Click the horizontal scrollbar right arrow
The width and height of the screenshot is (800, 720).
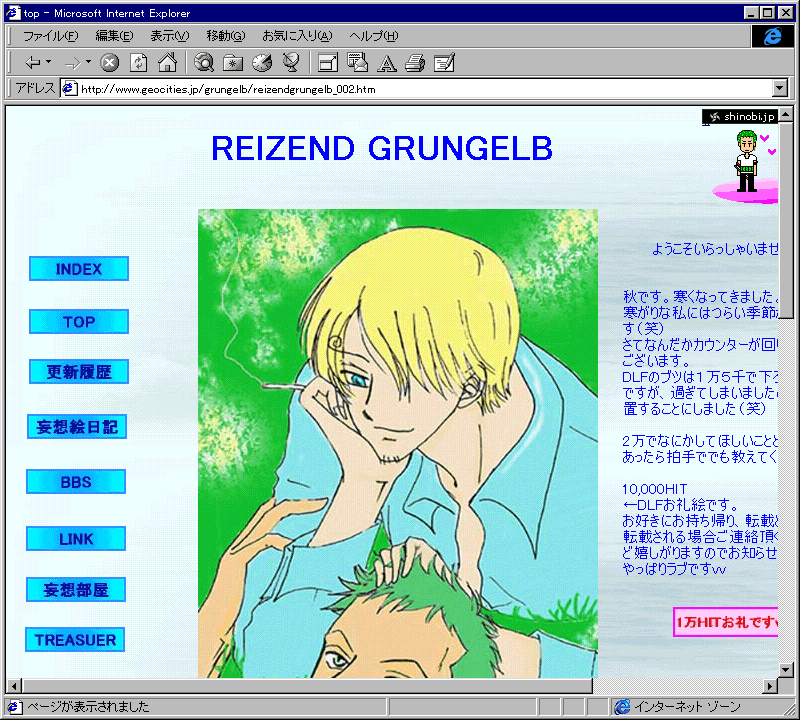[x=770, y=686]
